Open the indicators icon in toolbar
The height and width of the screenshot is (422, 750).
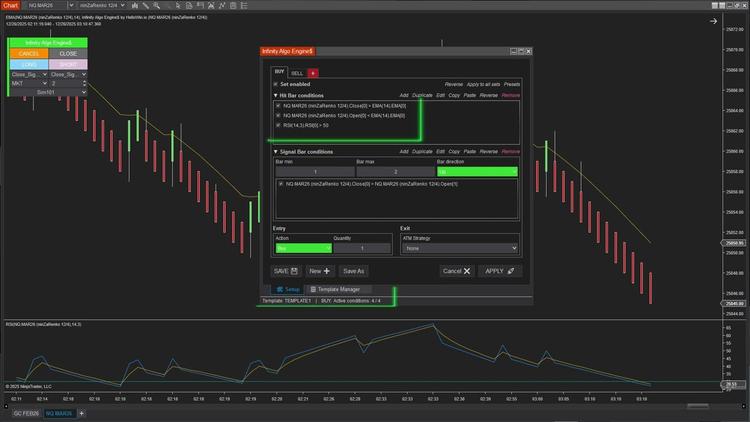(211, 5)
